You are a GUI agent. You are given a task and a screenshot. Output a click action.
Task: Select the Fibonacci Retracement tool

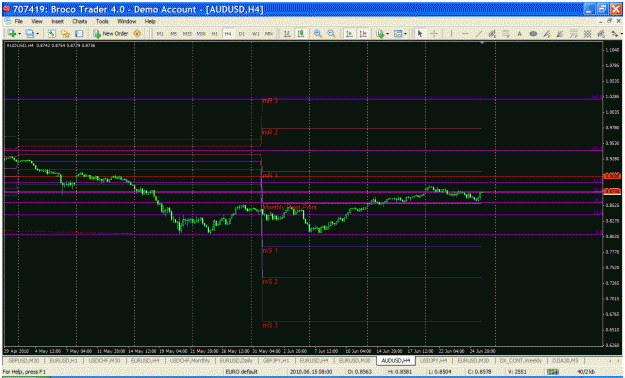(506, 34)
